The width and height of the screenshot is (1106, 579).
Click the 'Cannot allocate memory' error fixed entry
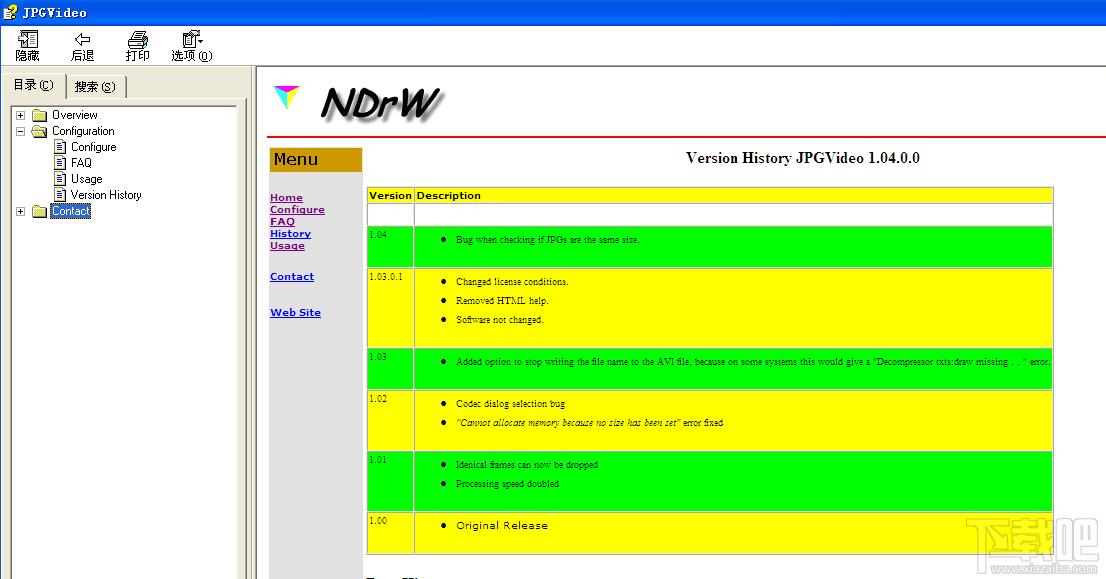click(x=590, y=422)
